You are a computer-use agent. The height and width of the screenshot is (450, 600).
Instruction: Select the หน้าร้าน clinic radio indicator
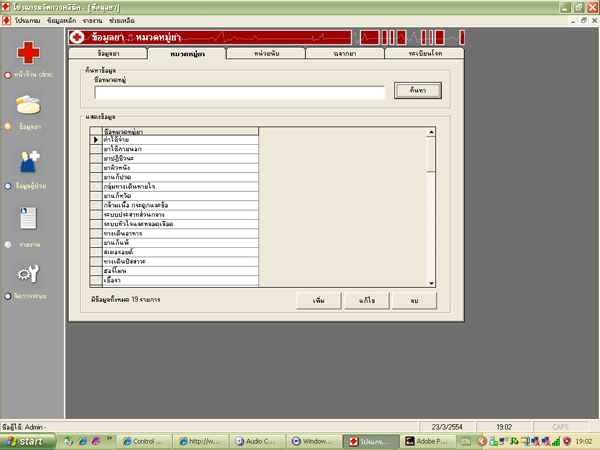coord(7,74)
